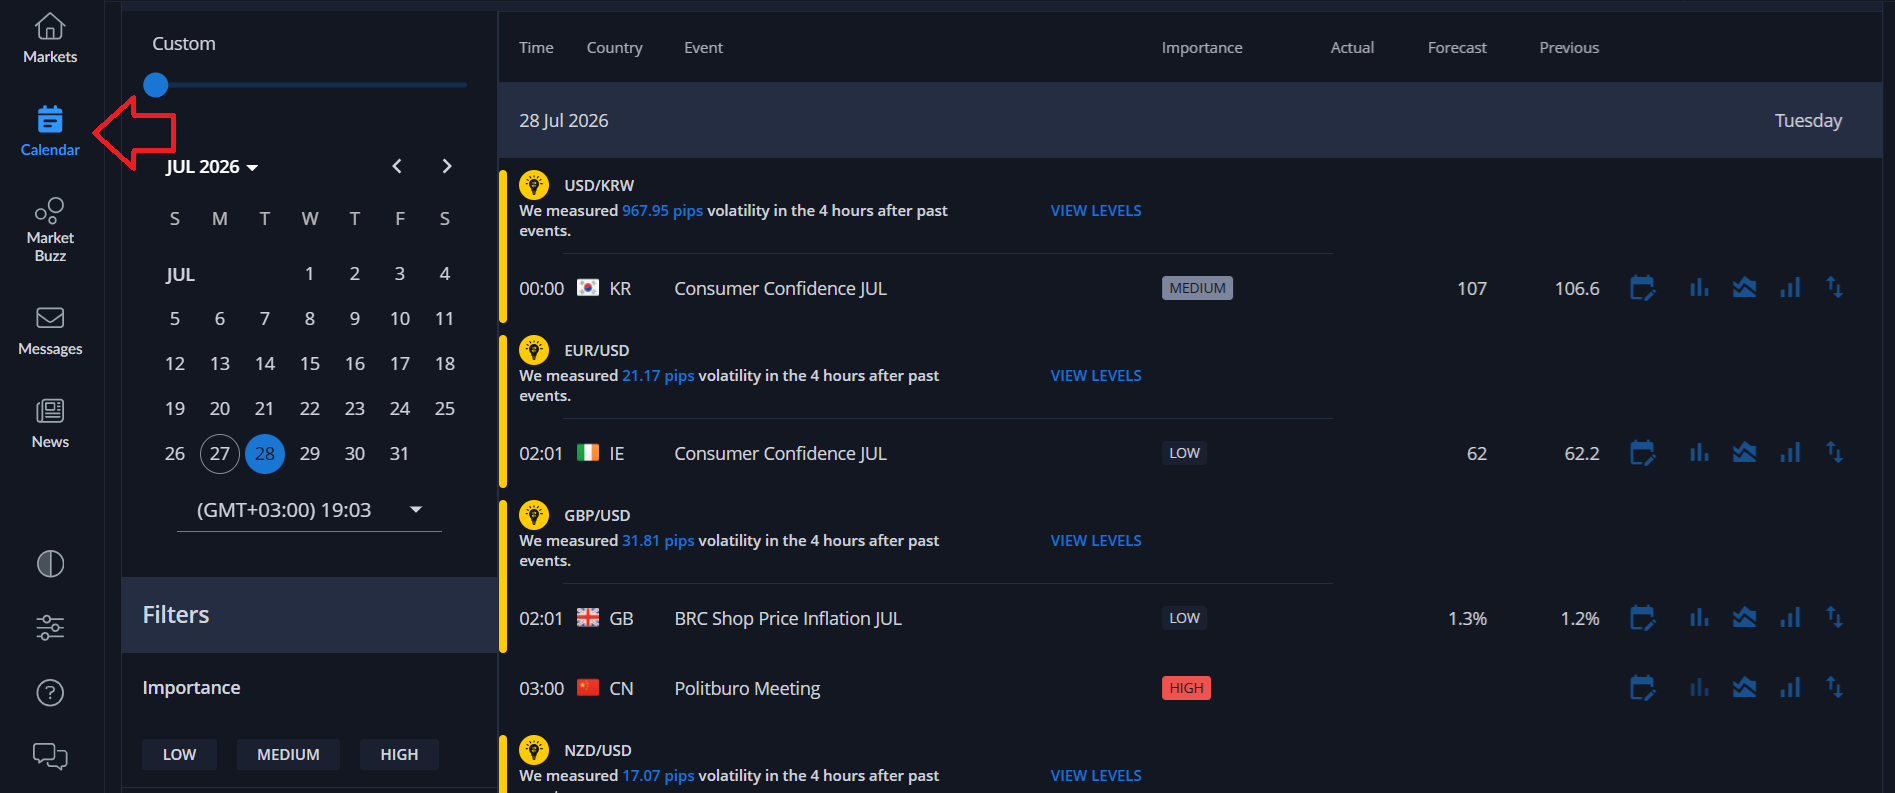Click the GBP/USD lightbulb insight icon
The image size is (1895, 793).
pyautogui.click(x=534, y=515)
